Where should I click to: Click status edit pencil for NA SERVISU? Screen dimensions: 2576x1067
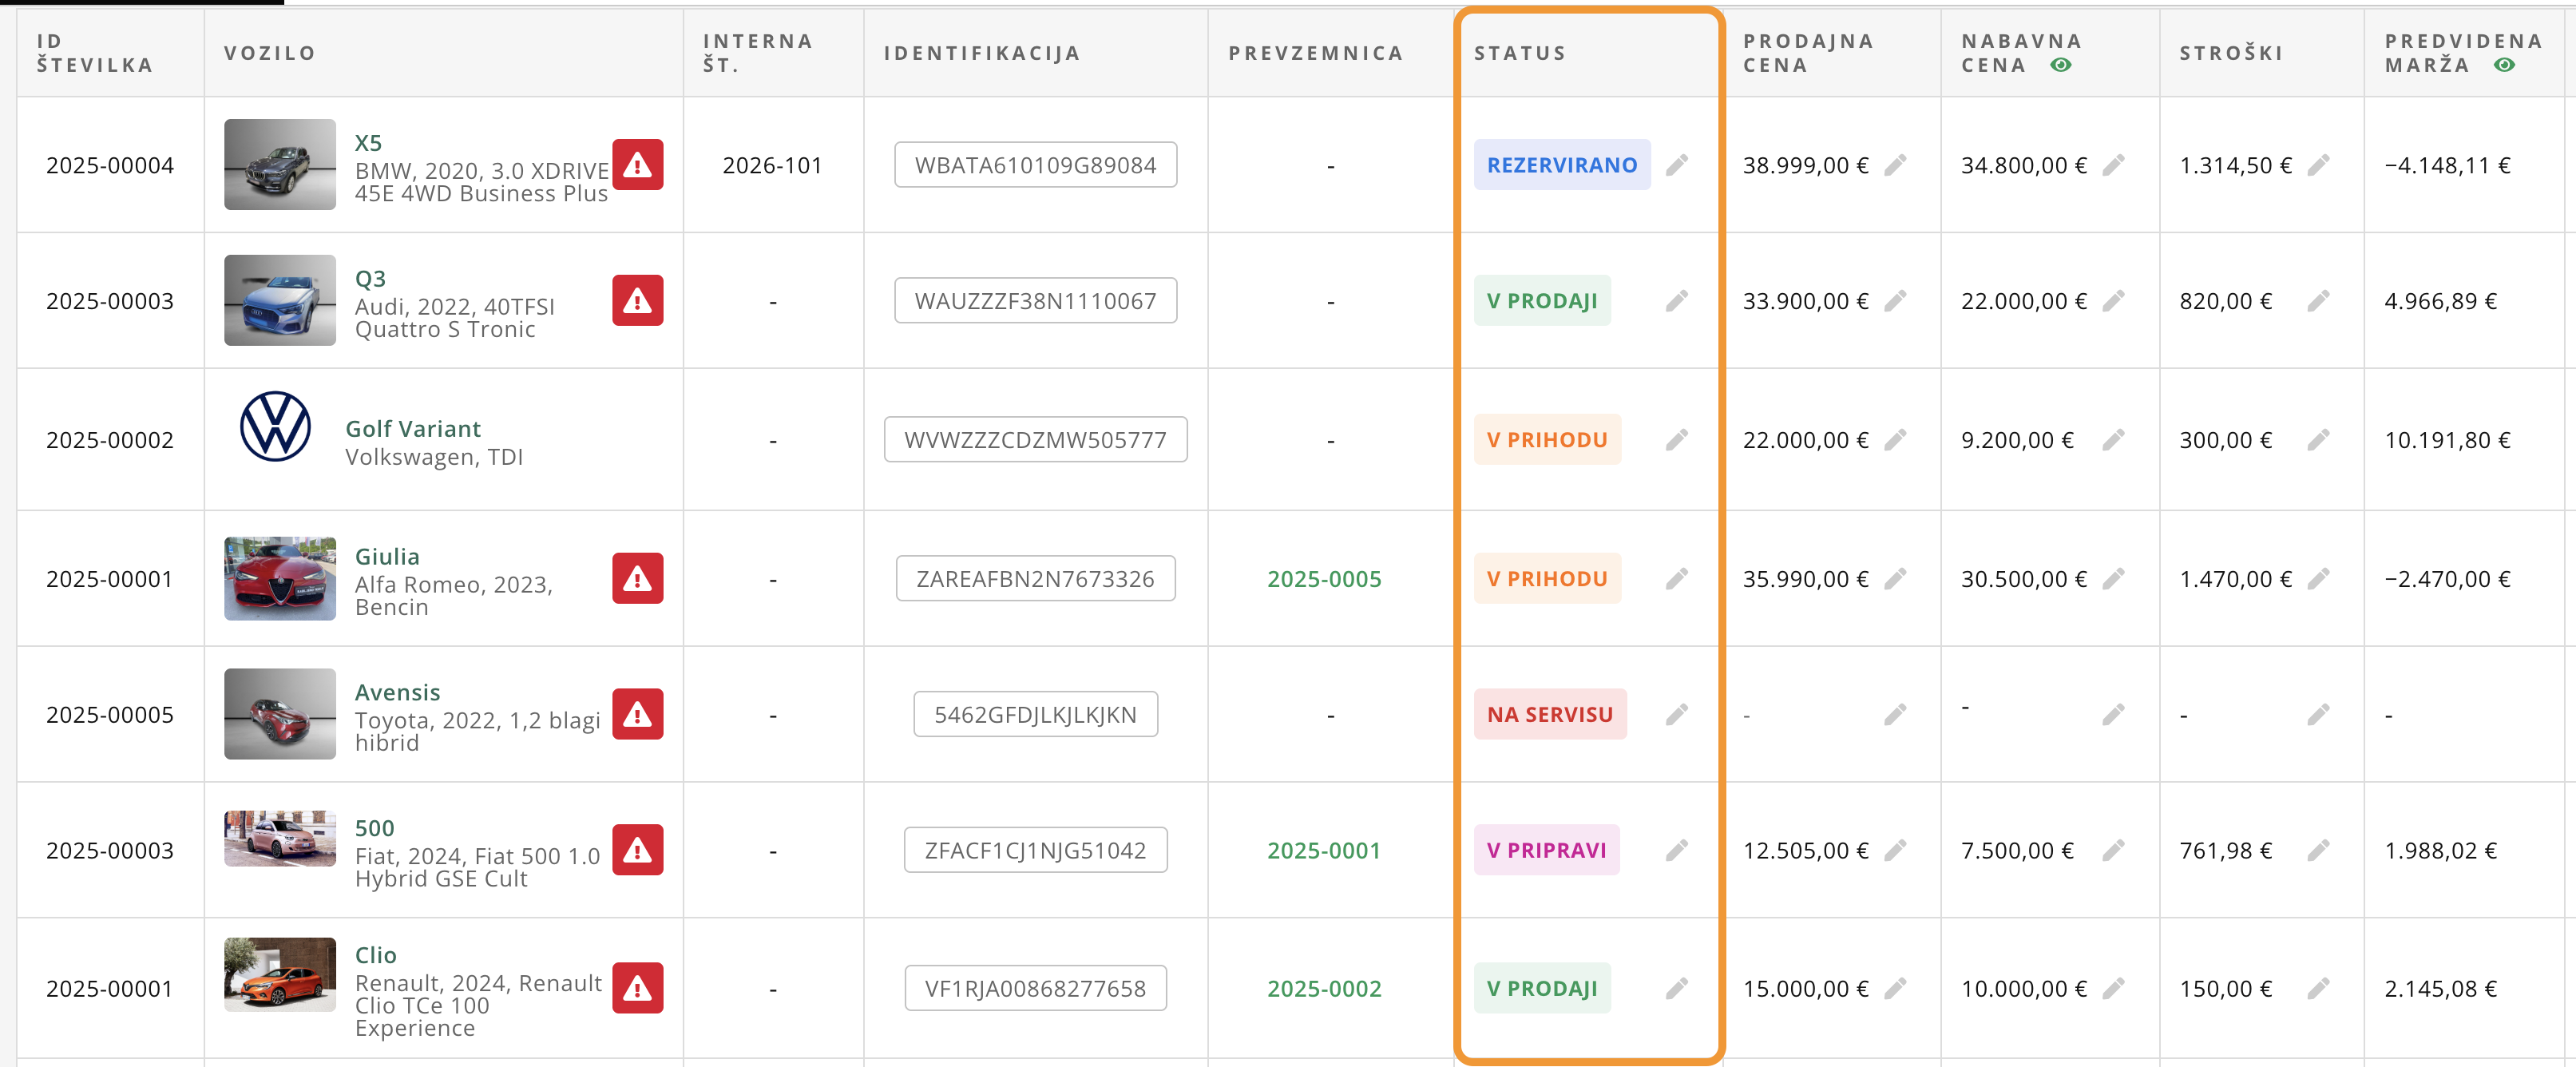coord(1677,715)
